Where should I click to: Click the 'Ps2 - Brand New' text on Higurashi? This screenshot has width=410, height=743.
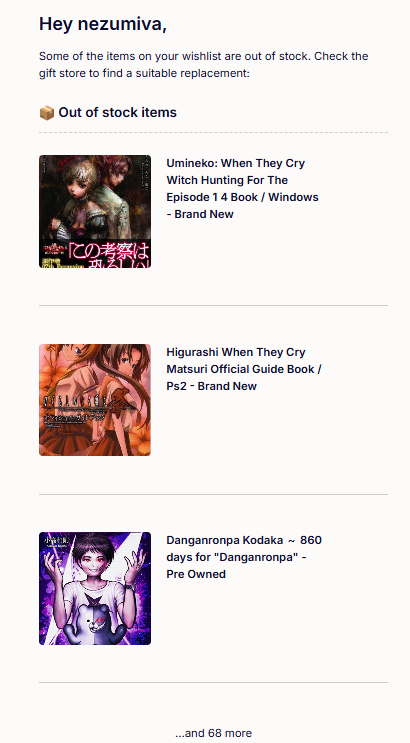211,386
